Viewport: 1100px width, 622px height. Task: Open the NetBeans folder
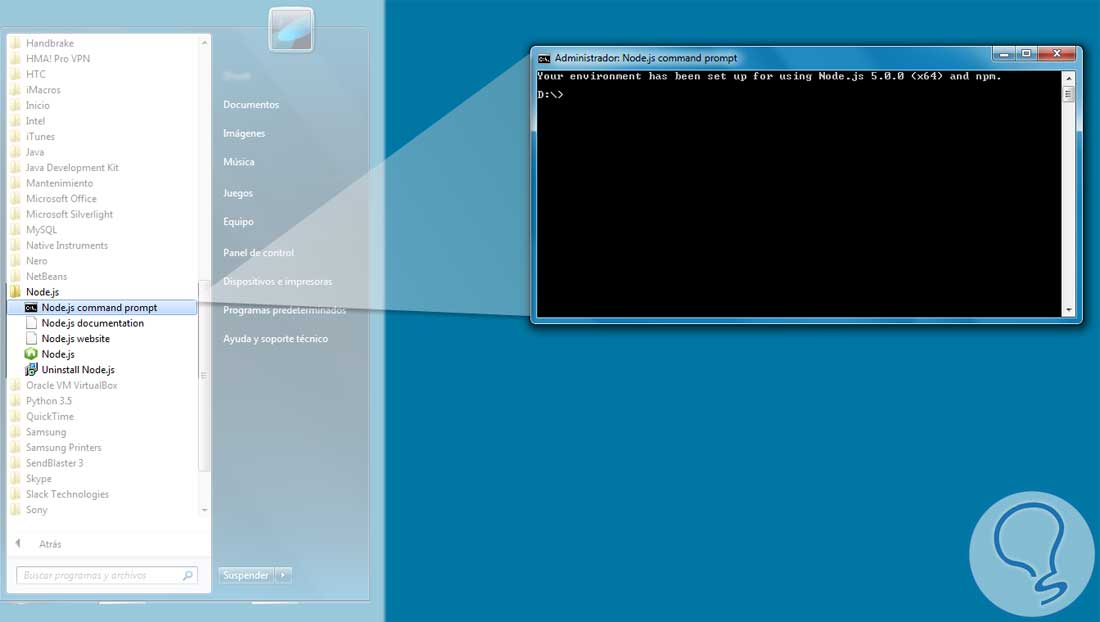(x=46, y=276)
